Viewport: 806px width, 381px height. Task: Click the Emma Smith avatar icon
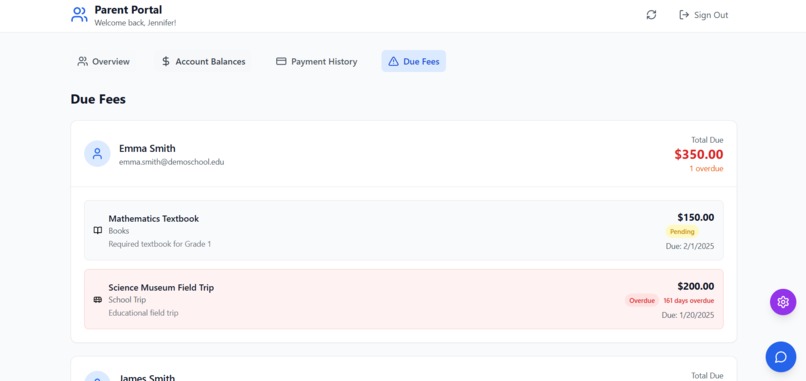(97, 154)
